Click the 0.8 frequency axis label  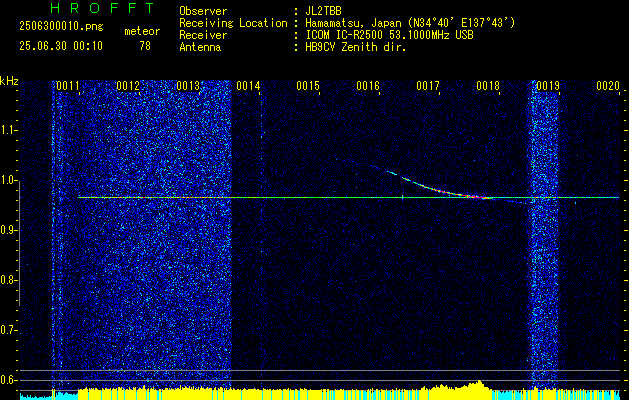(x=8, y=280)
